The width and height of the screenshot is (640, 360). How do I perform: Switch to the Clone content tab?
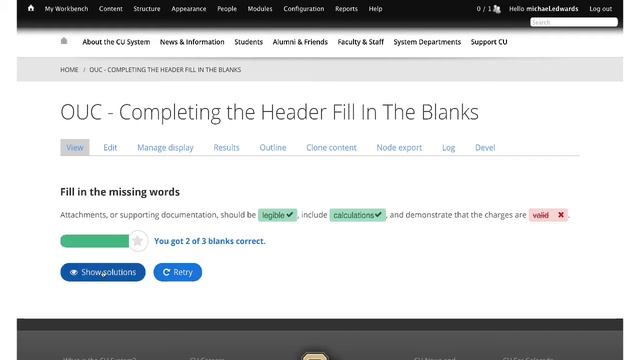pyautogui.click(x=331, y=147)
